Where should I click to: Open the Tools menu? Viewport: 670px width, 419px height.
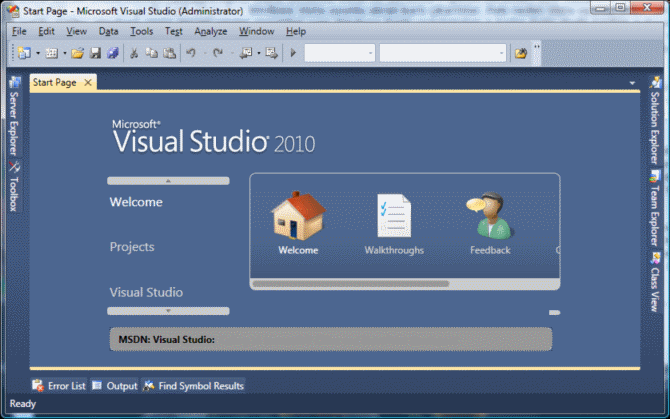(141, 31)
